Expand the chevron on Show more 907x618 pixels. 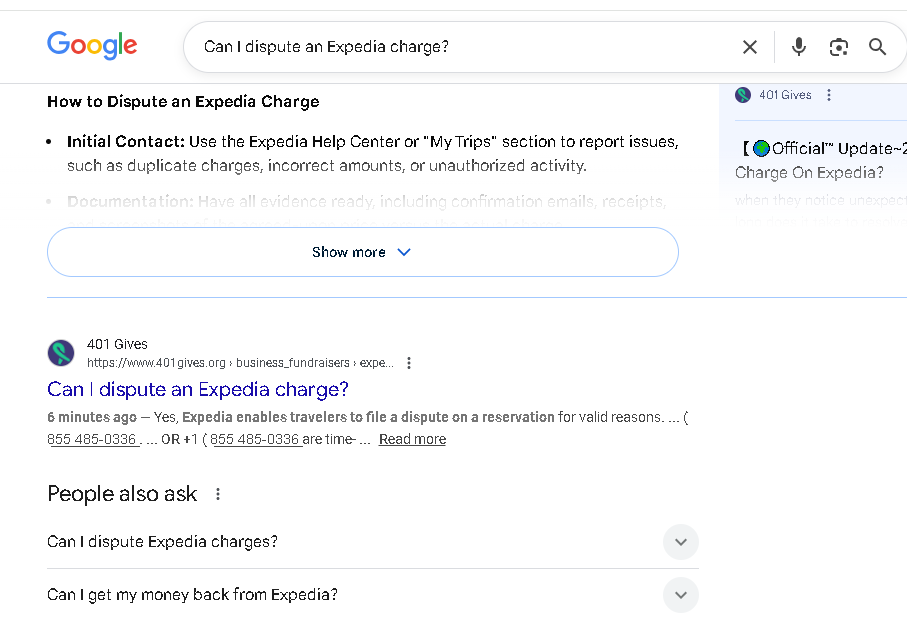(x=404, y=252)
